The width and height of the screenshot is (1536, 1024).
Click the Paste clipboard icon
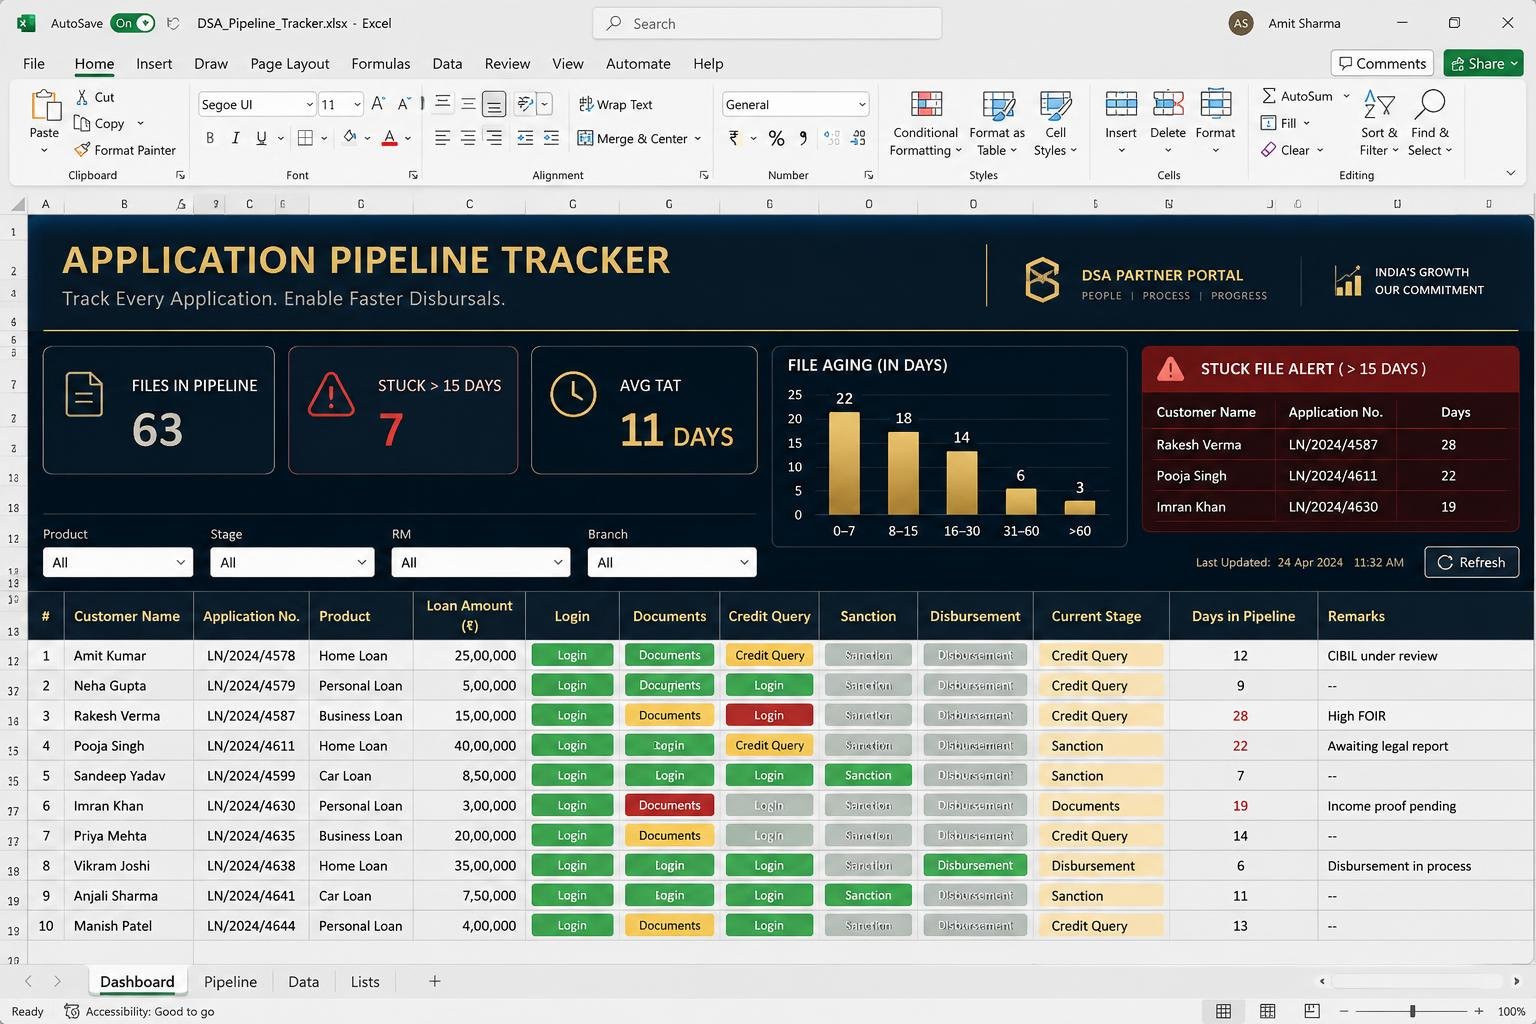[x=44, y=106]
